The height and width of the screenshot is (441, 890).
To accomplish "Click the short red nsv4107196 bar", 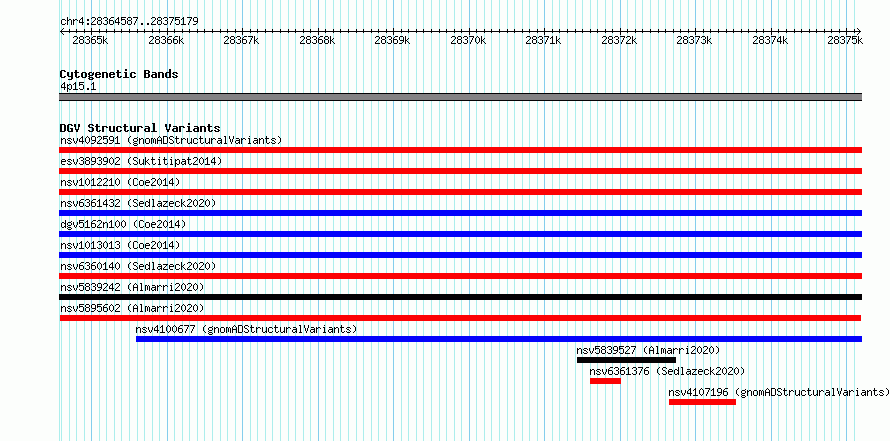I will click(702, 402).
